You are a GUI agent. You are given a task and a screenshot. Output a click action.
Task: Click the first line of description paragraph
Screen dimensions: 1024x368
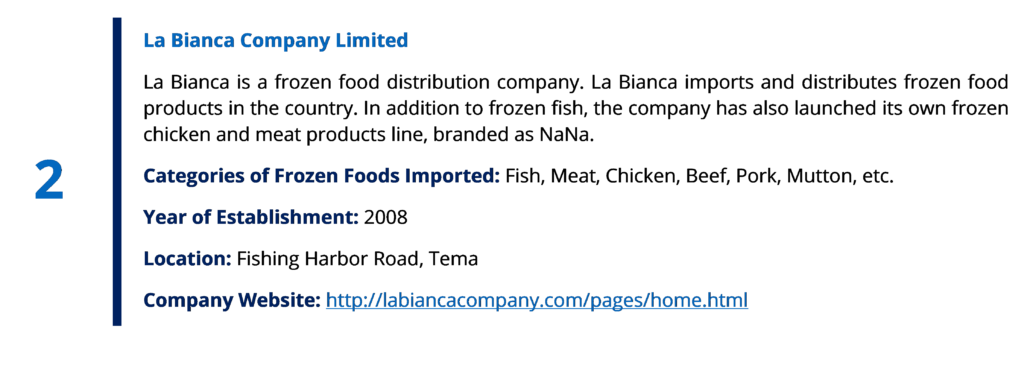pos(575,84)
